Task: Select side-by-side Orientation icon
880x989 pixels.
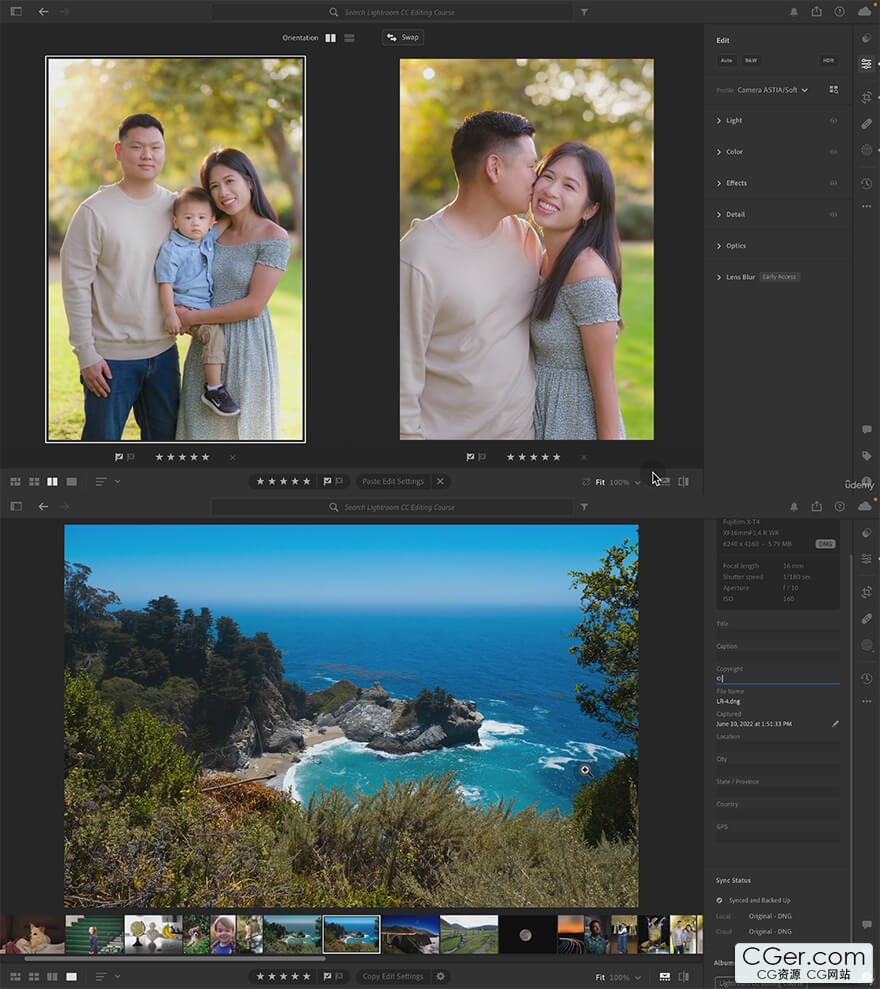Action: tap(330, 38)
